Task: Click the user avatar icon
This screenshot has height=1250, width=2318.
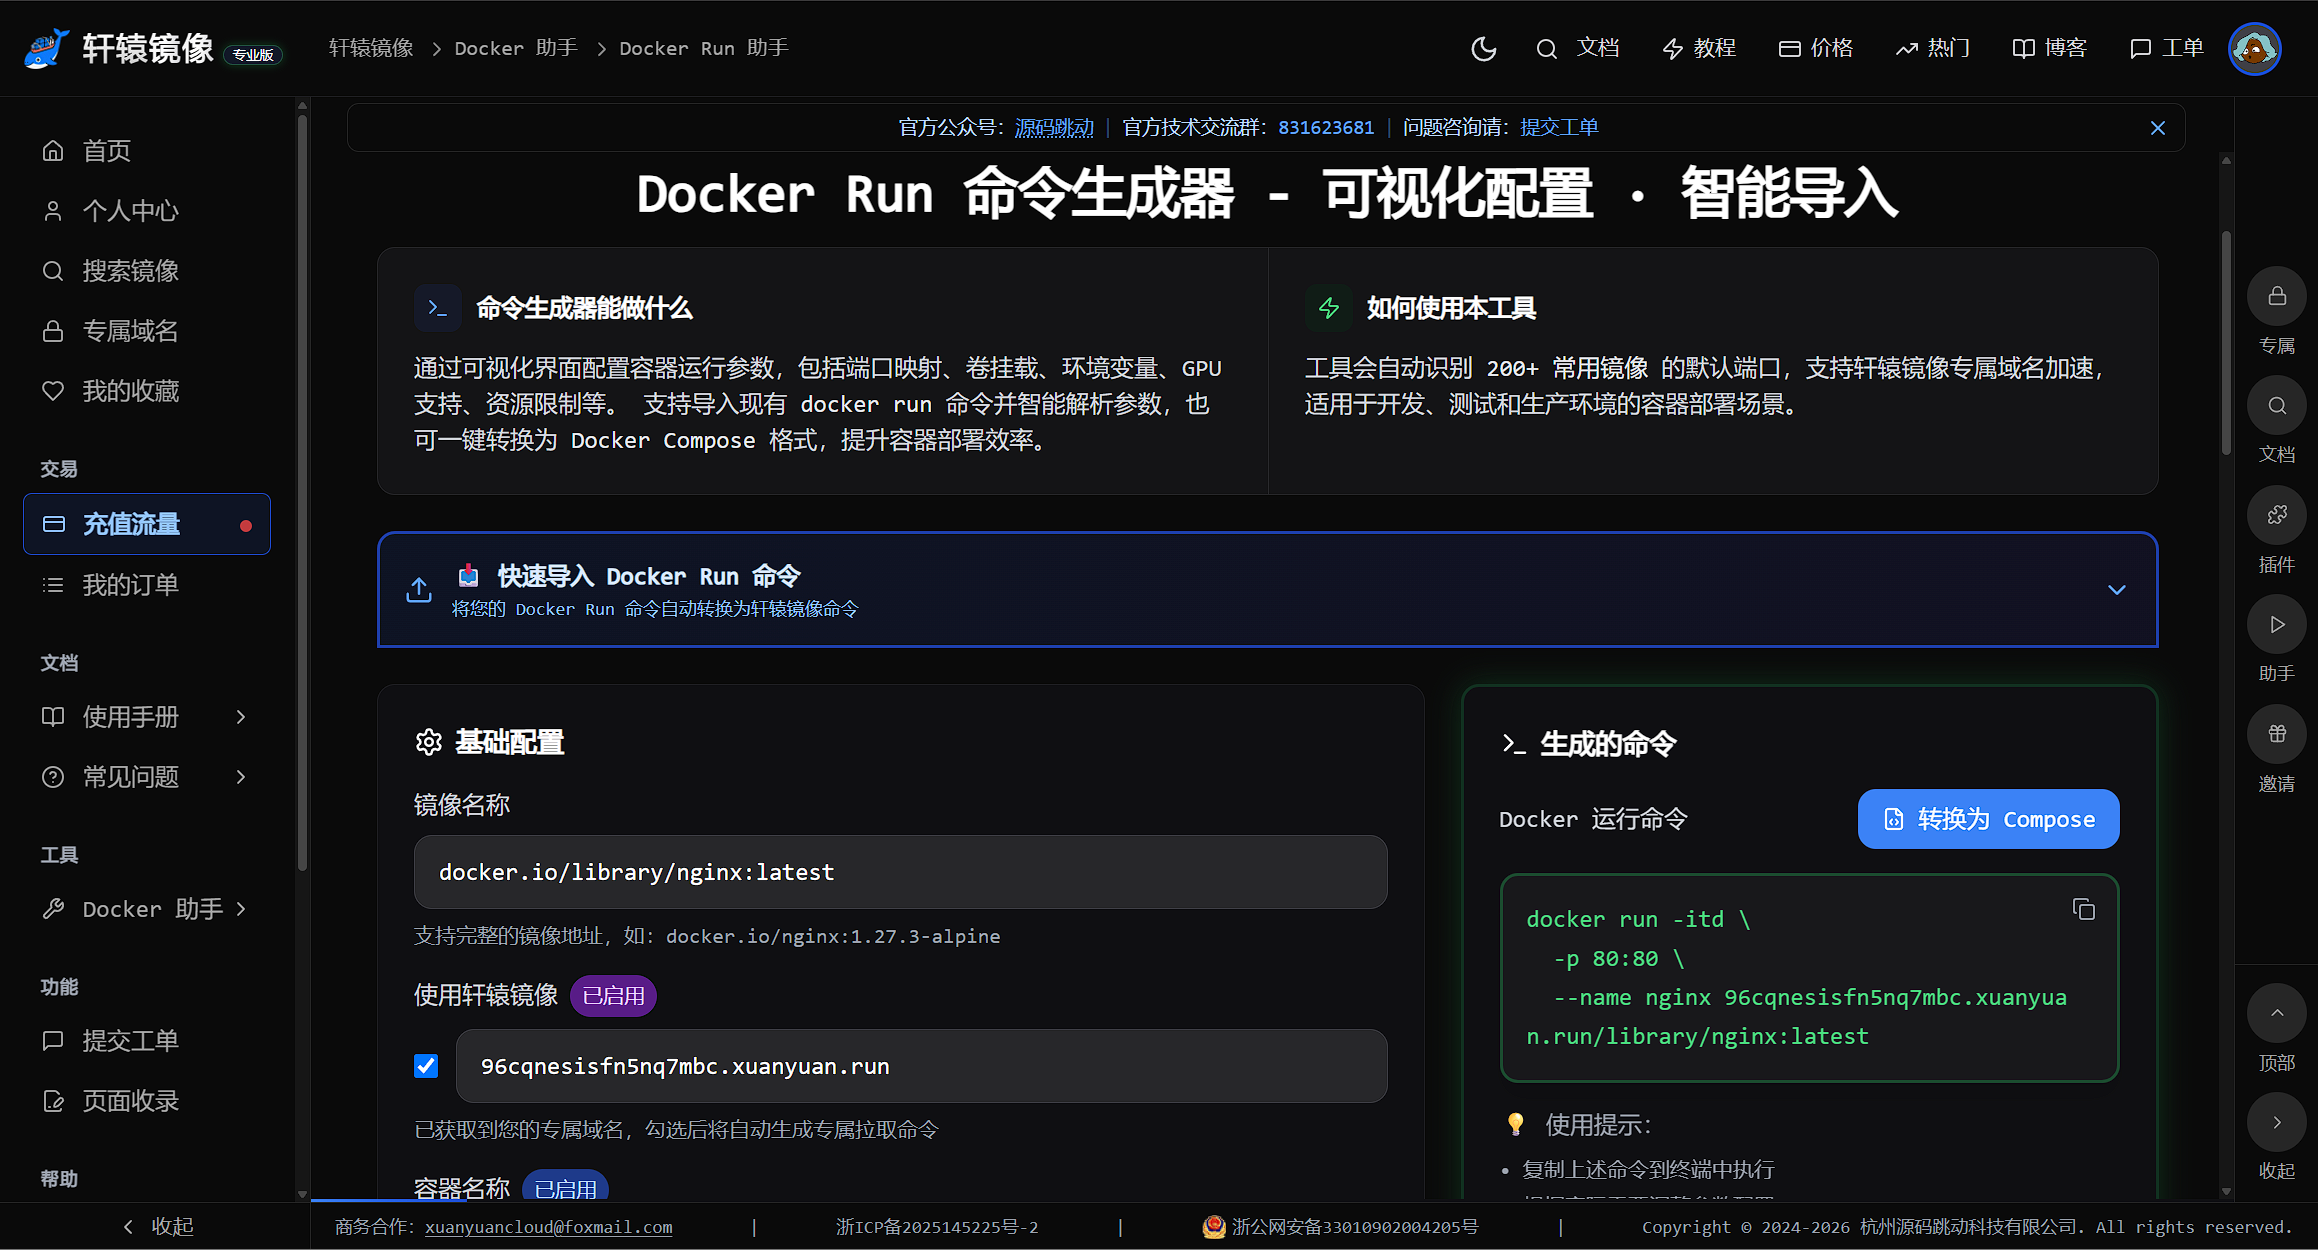Action: 2254,48
